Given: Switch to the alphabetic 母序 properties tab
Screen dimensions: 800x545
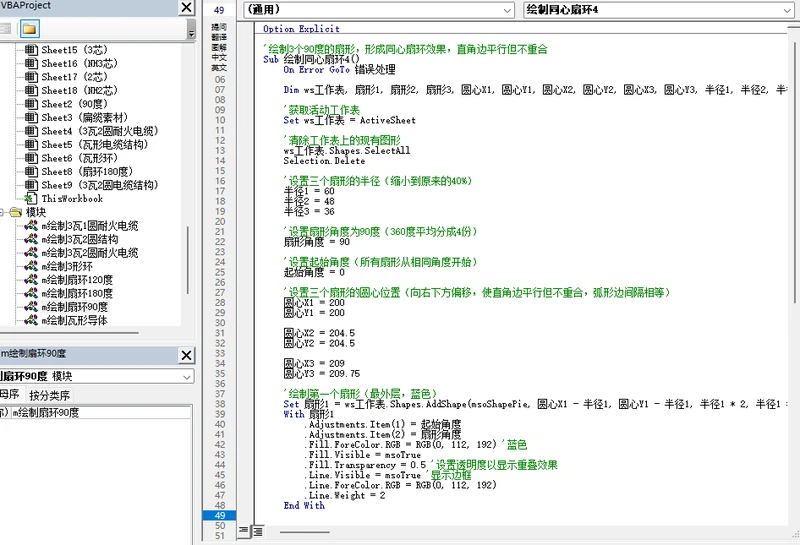Looking at the screenshot, I should point(10,394).
